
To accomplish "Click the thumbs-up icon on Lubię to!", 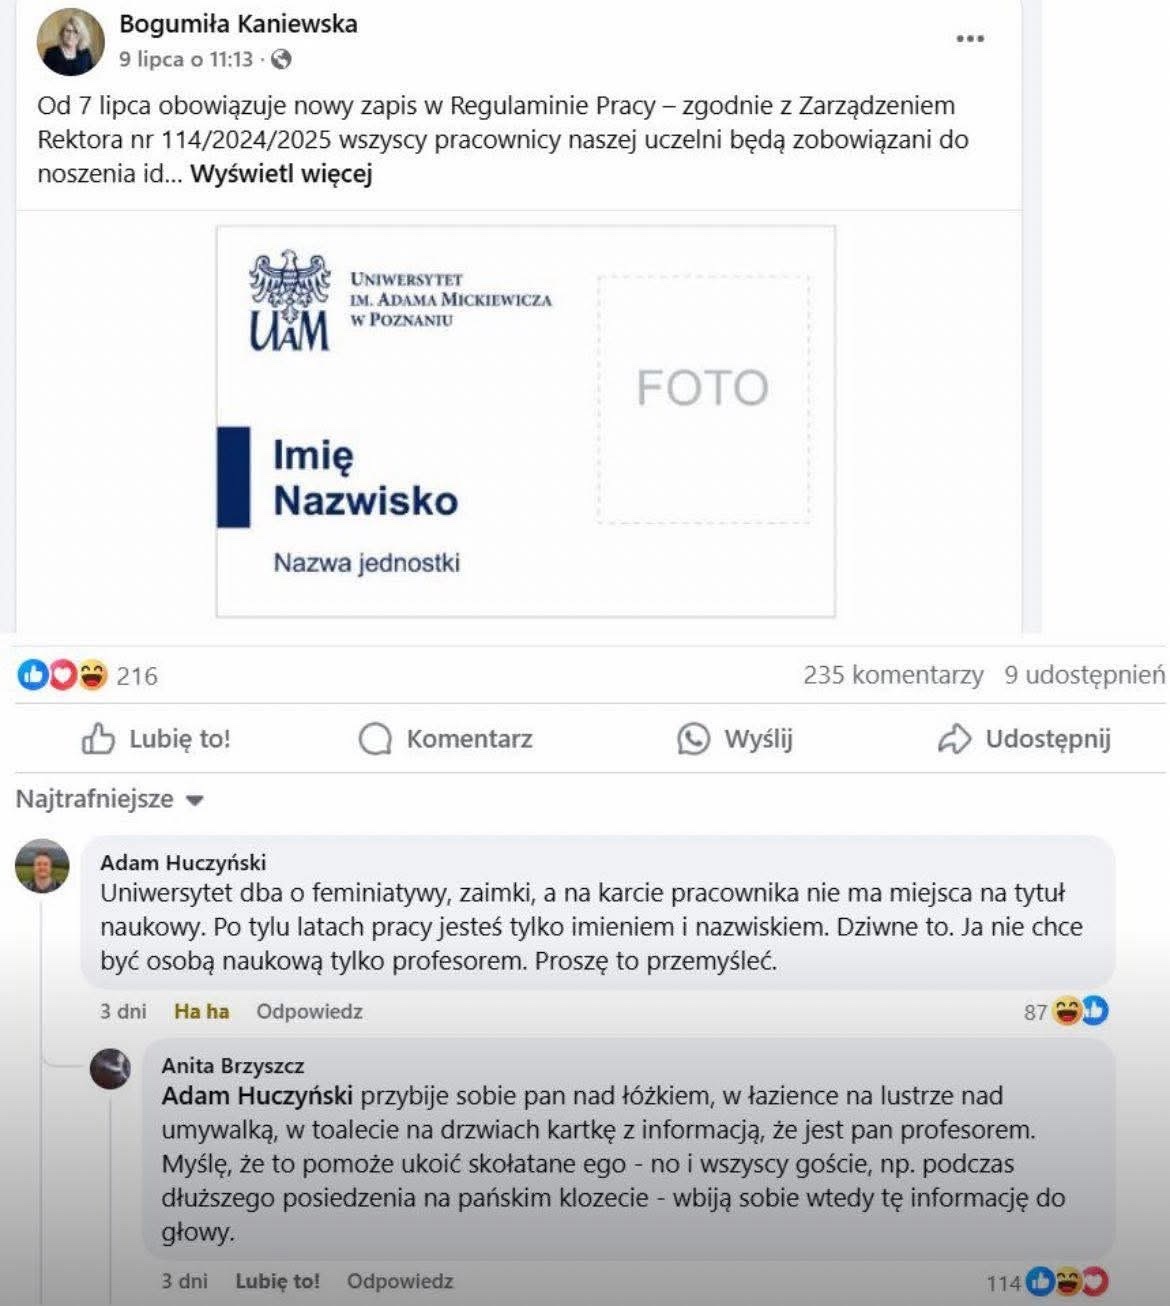I will (98, 739).
